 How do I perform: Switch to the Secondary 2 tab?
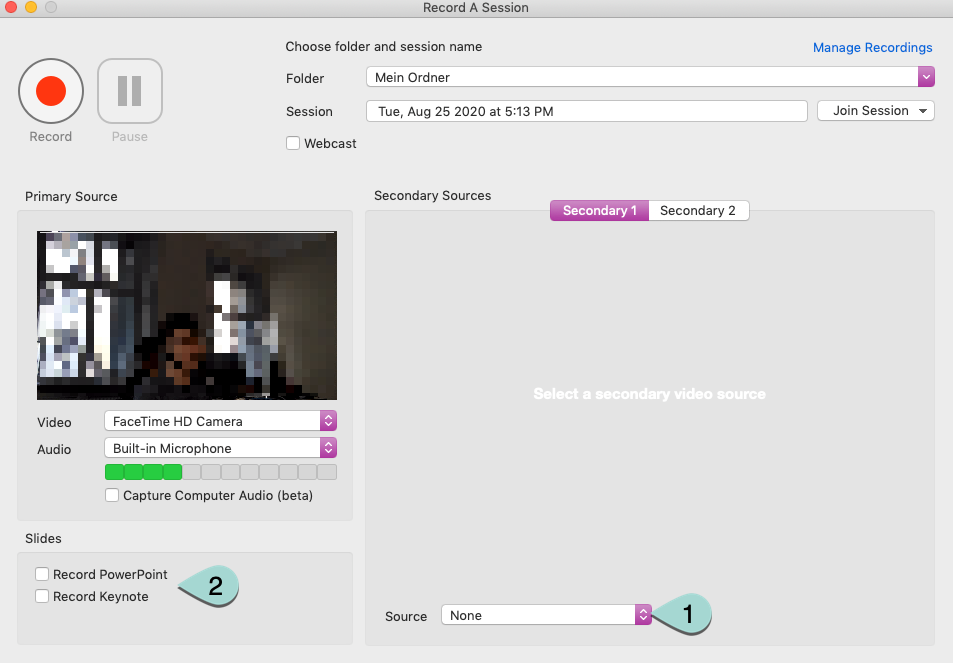pos(698,211)
